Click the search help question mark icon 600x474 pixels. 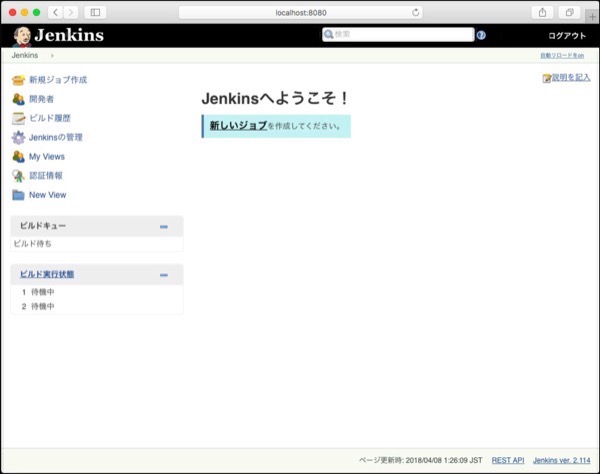481,35
